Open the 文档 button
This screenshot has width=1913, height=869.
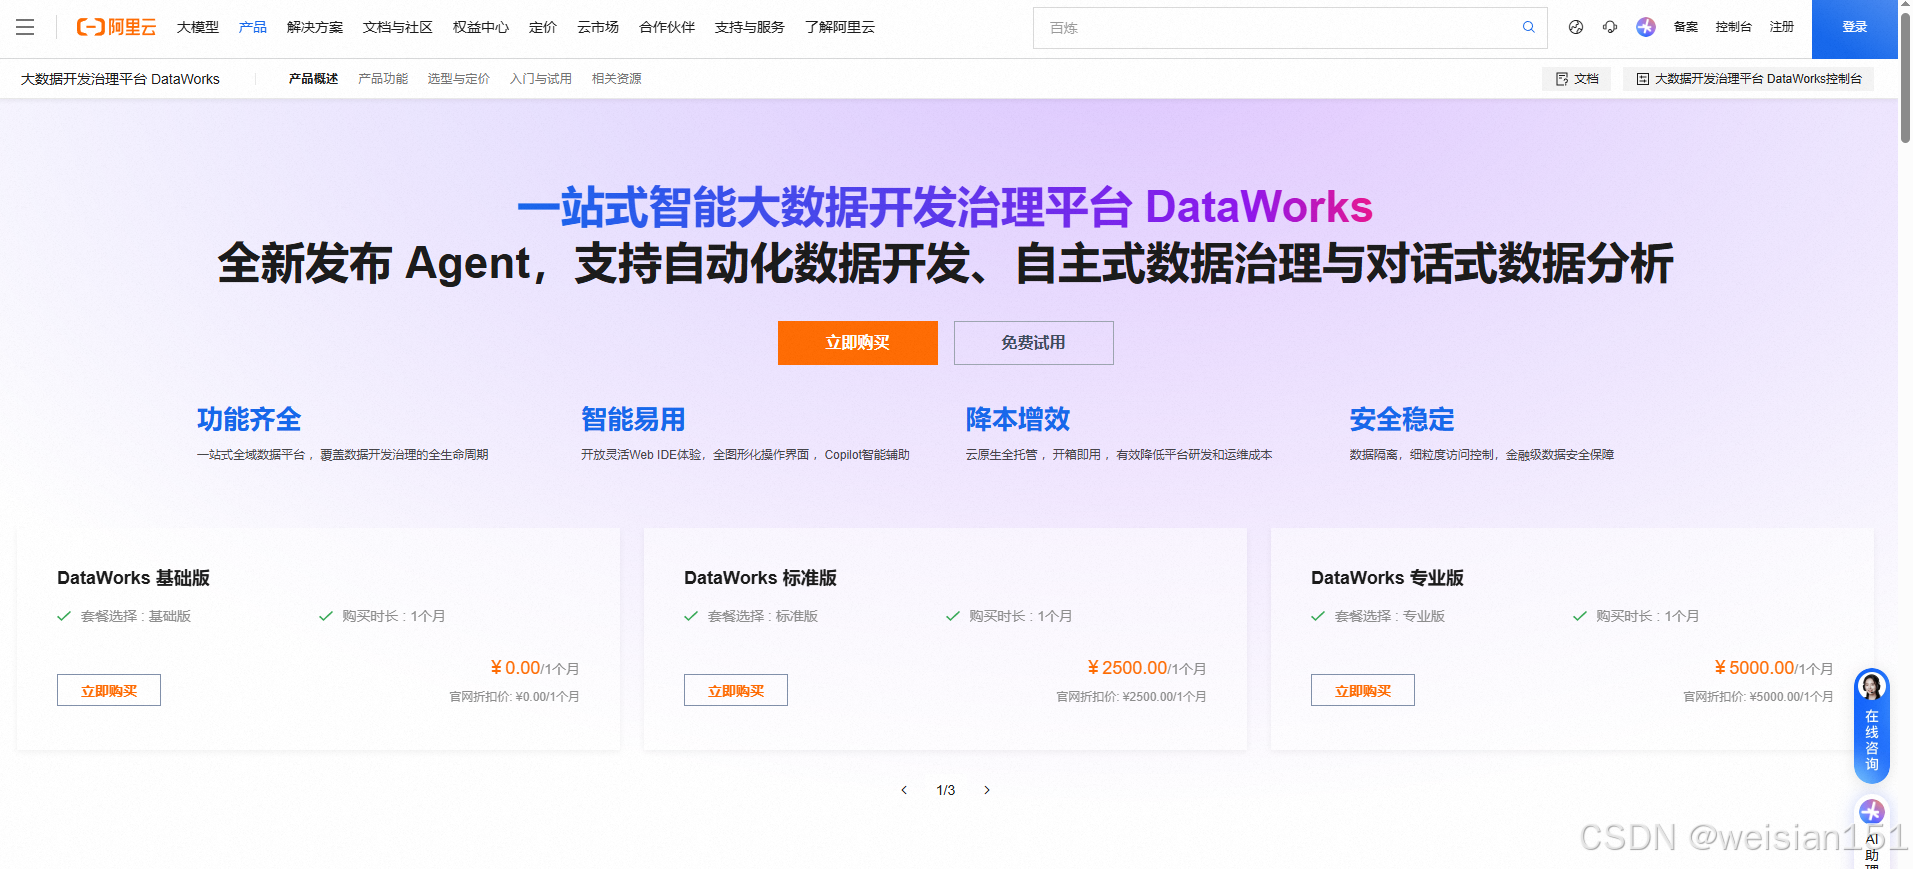[1577, 79]
